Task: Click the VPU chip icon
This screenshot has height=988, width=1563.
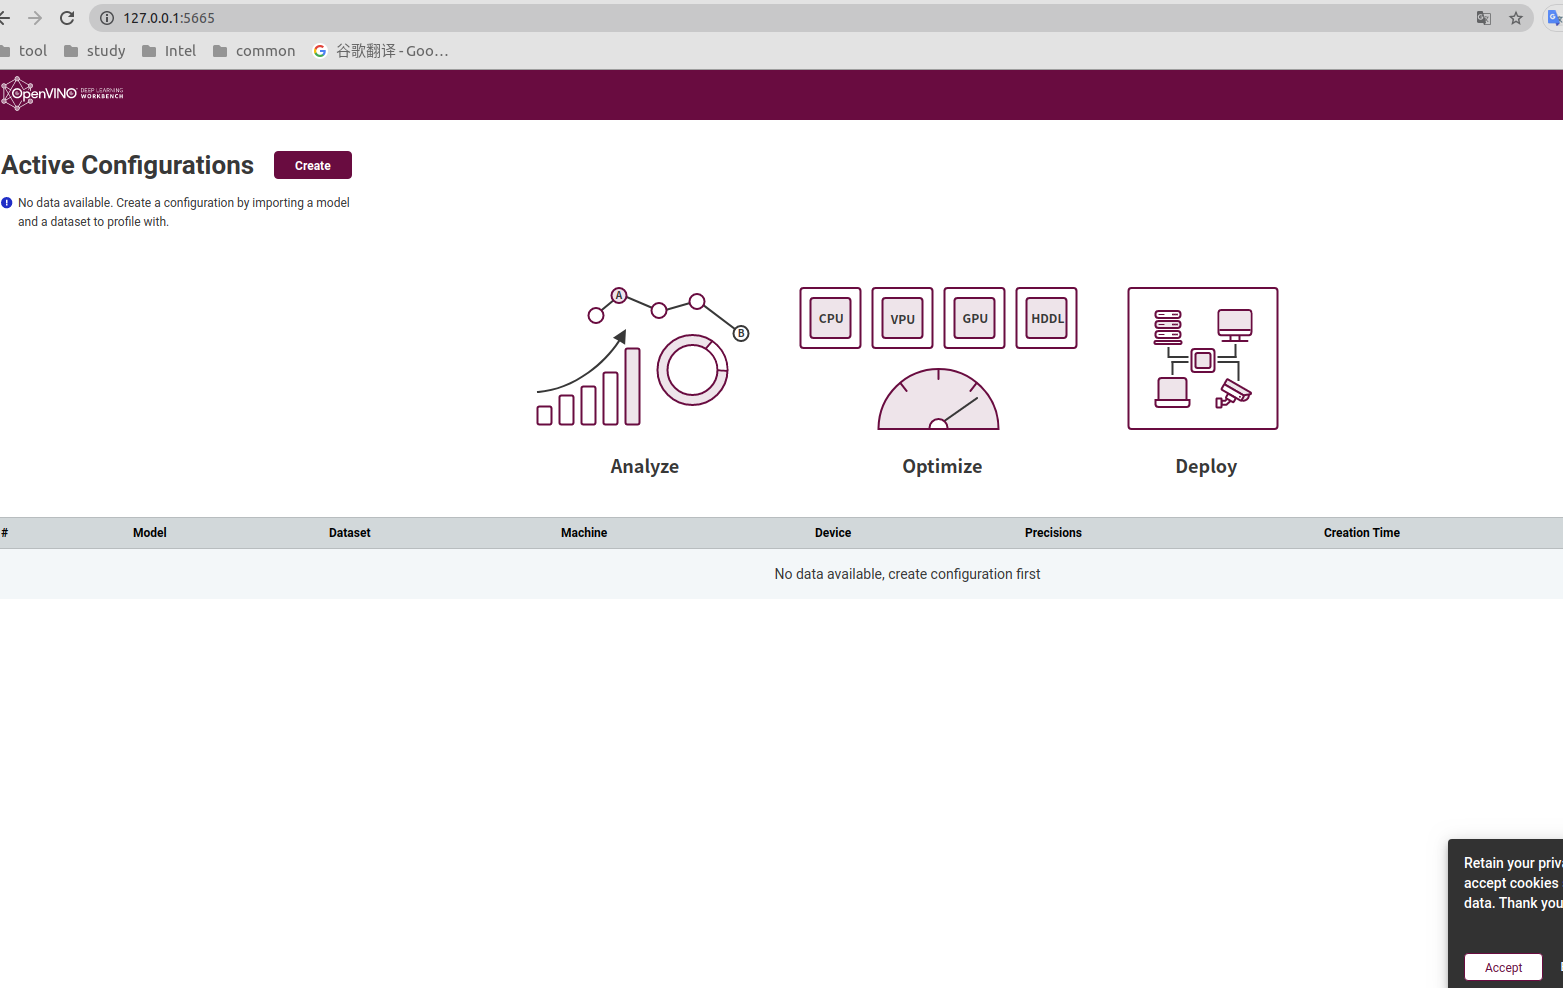Action: point(902,318)
